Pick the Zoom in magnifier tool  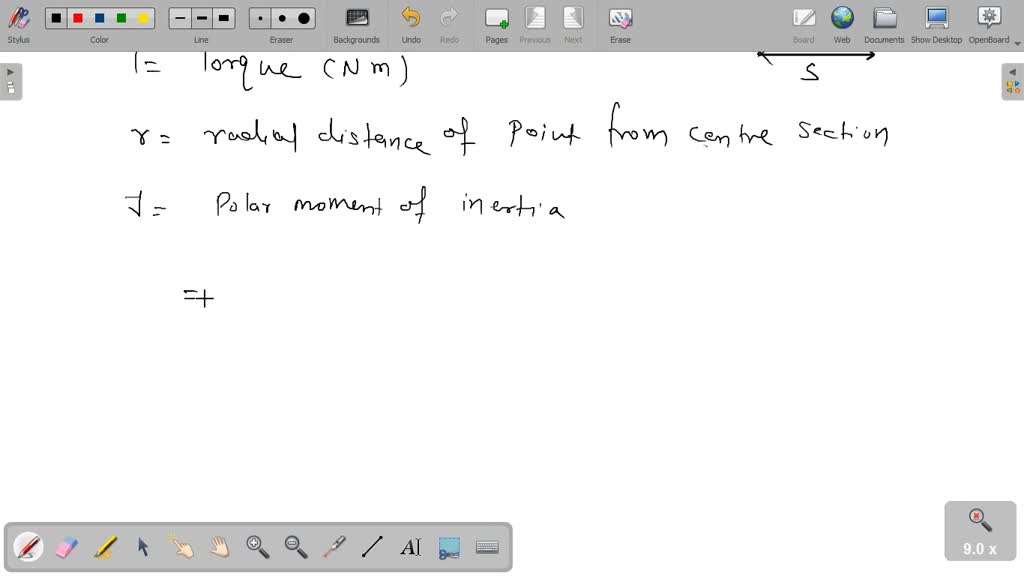pos(257,547)
